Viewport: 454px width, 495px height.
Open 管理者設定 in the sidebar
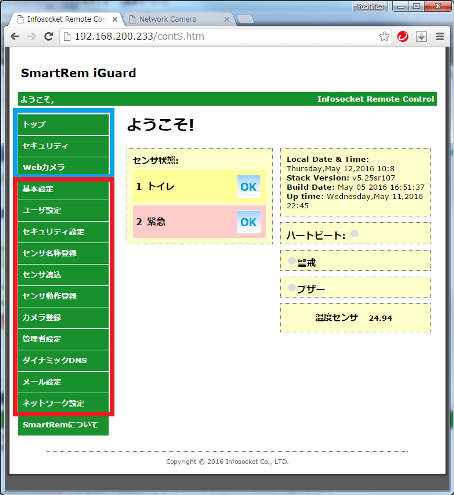tap(63, 339)
